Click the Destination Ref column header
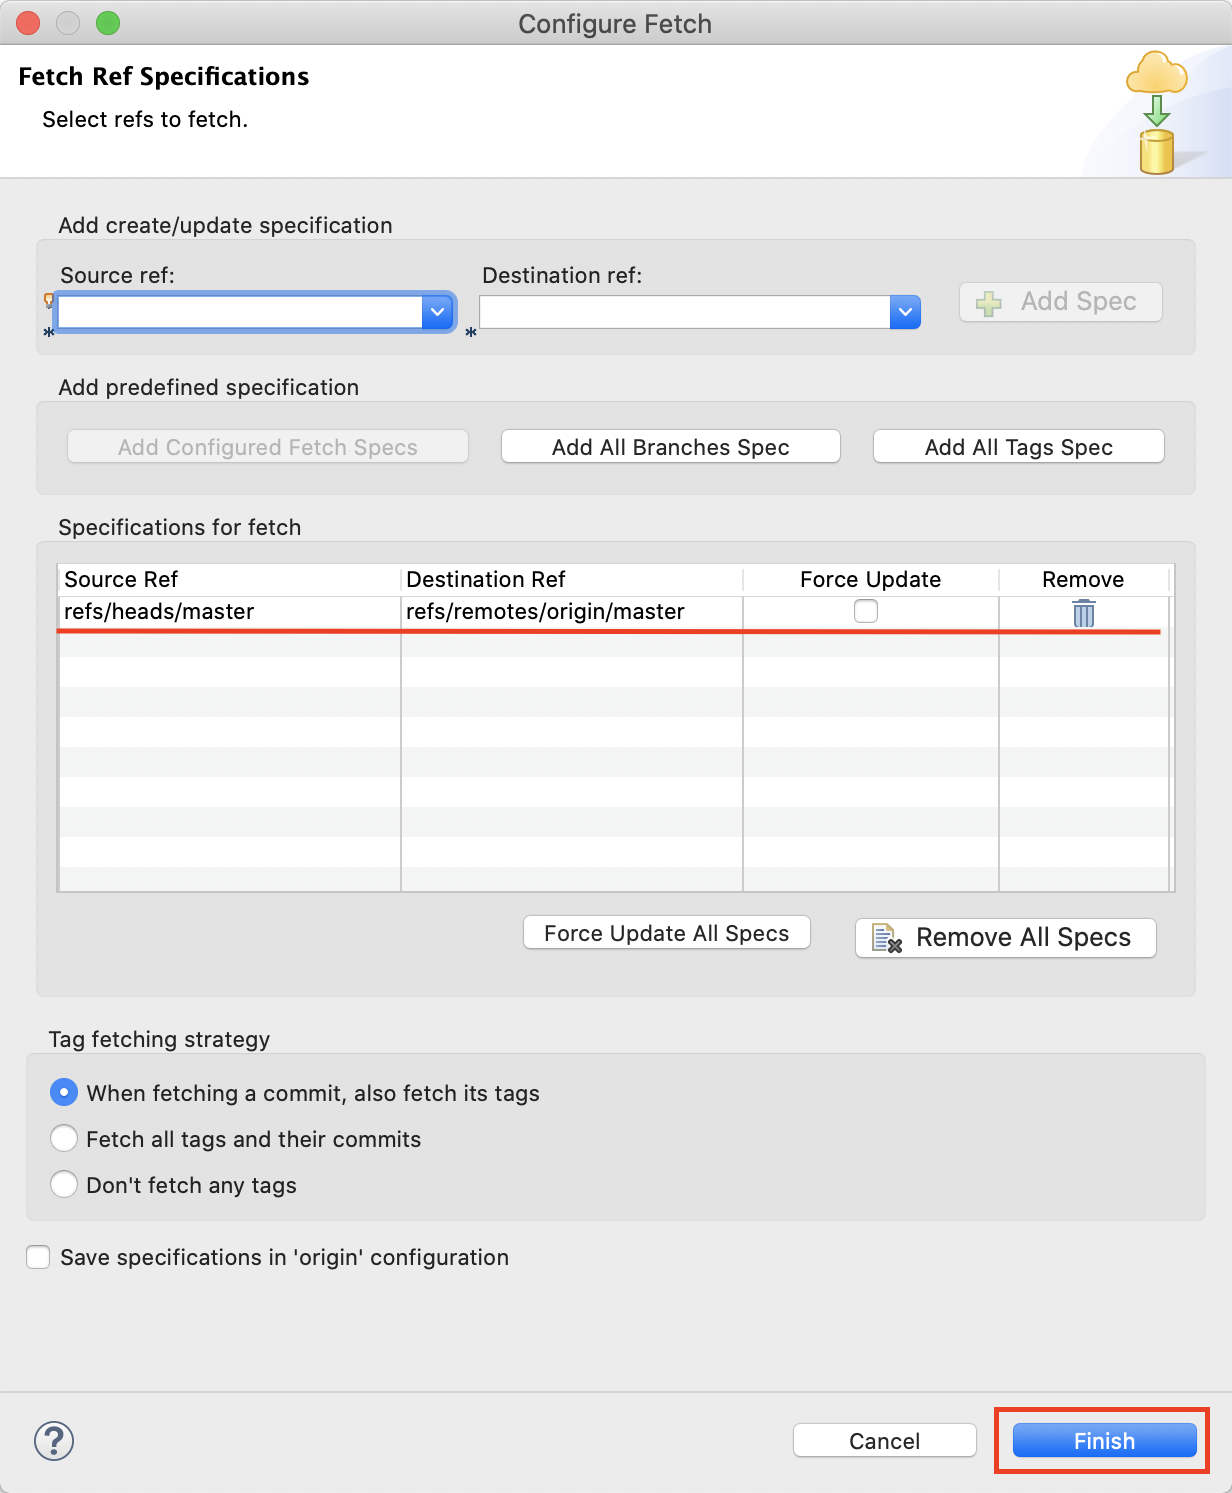 (572, 580)
